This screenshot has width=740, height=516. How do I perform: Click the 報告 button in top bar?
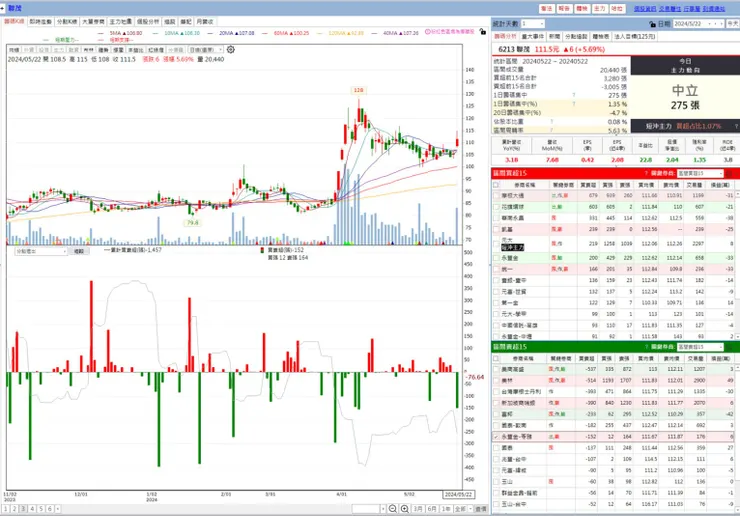(x=564, y=8)
